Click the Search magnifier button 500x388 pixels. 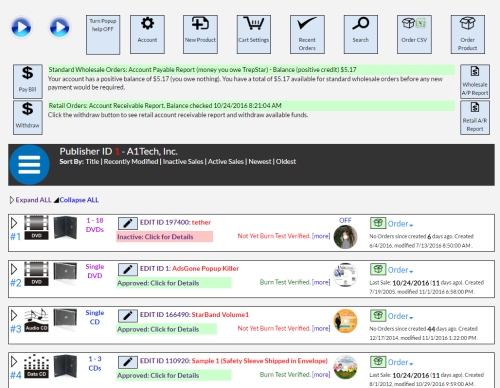(x=361, y=34)
